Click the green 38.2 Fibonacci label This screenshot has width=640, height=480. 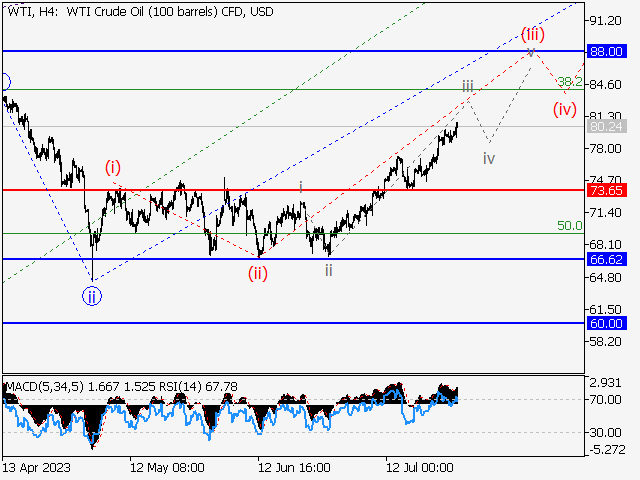coord(570,82)
